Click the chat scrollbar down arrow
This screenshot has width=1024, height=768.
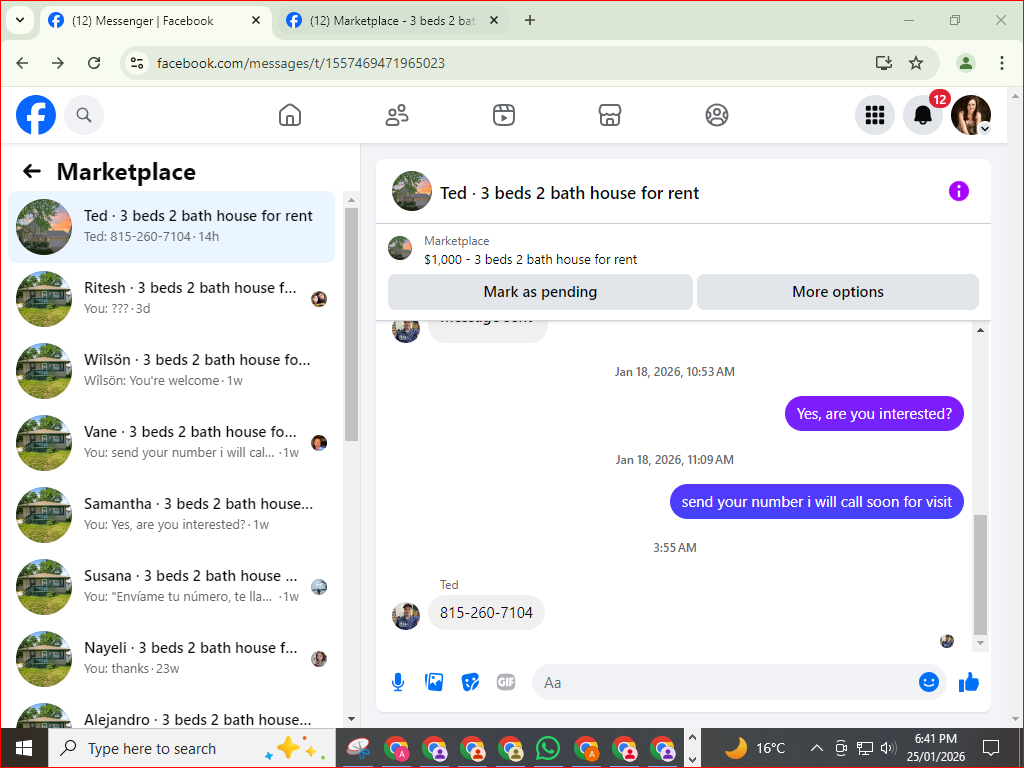980,643
